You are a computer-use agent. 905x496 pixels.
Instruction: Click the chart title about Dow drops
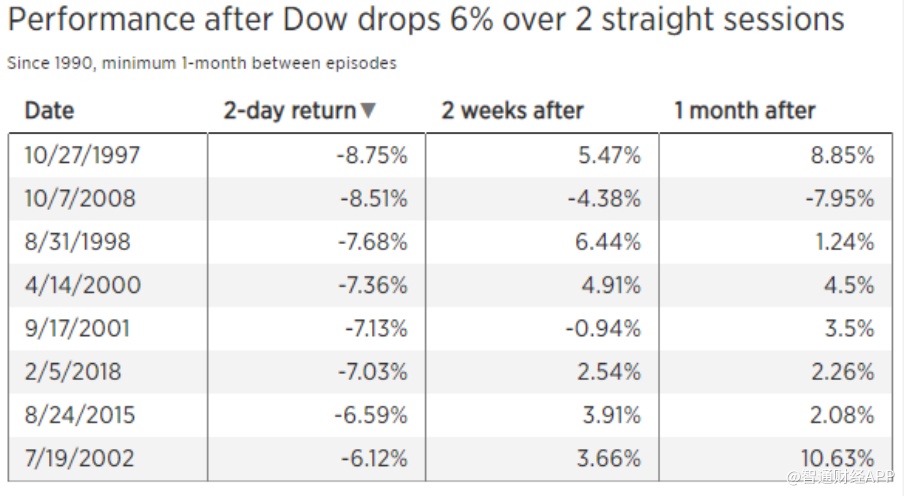(x=426, y=20)
